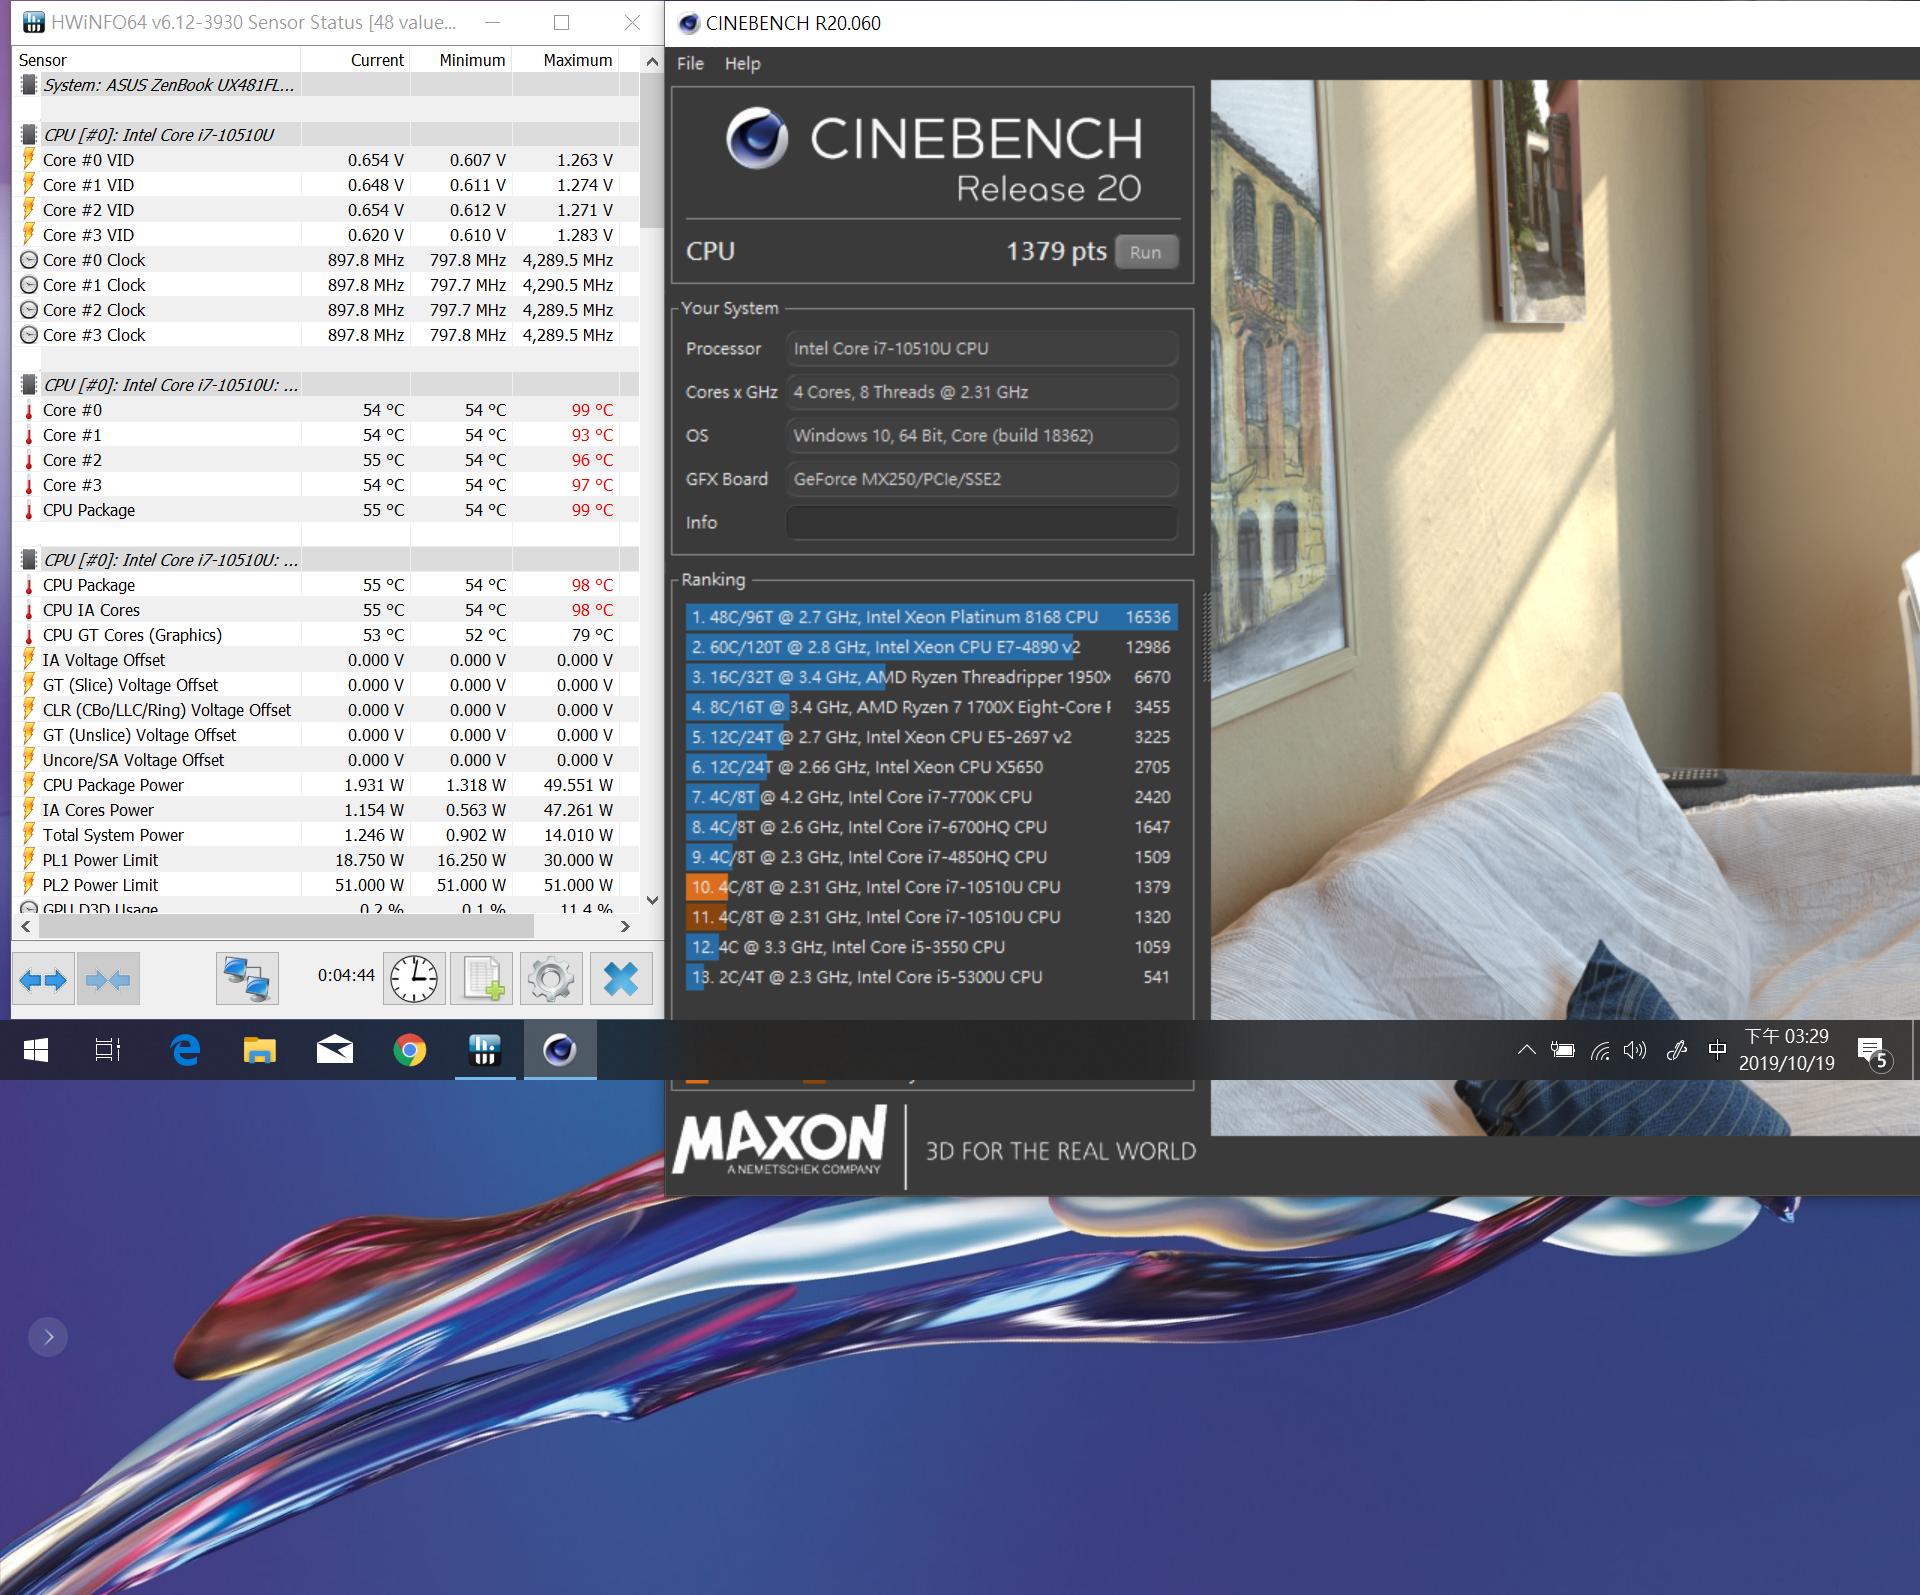Select the CPU GT Cores (Graphics) row

(328, 635)
